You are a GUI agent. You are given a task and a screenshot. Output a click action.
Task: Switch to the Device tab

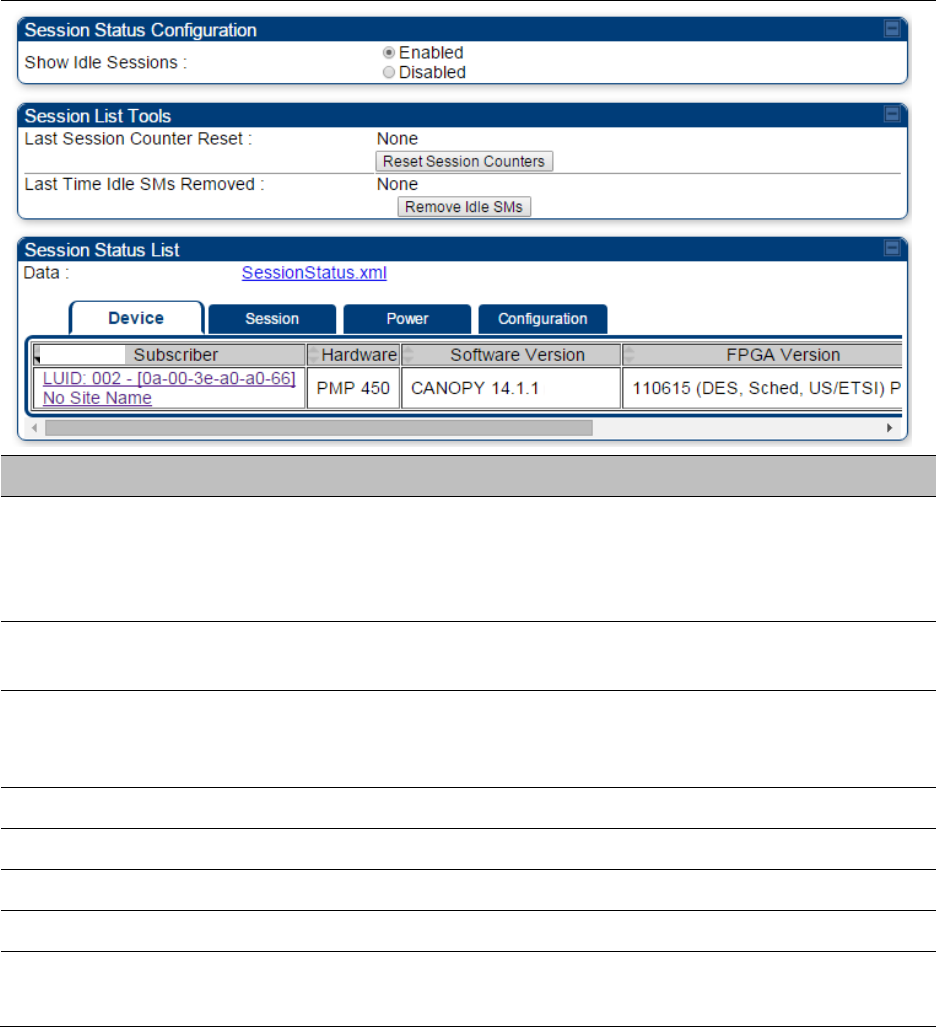point(136,318)
